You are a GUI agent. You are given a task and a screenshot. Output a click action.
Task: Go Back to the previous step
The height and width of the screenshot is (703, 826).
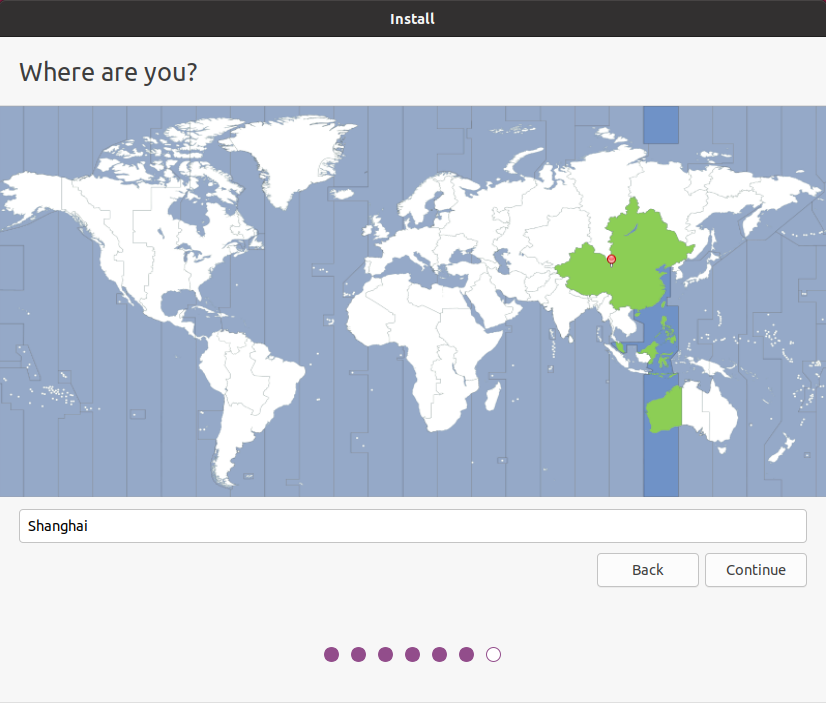coord(647,570)
